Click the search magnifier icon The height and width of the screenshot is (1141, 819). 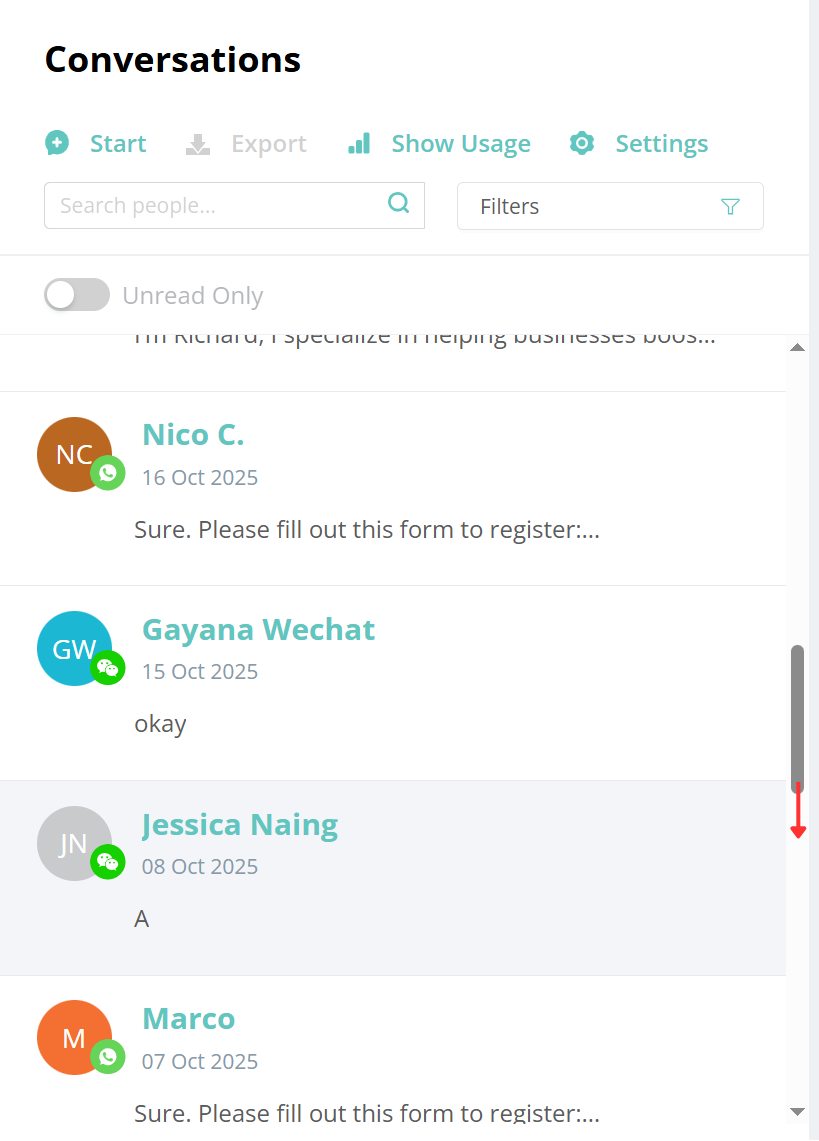point(399,204)
